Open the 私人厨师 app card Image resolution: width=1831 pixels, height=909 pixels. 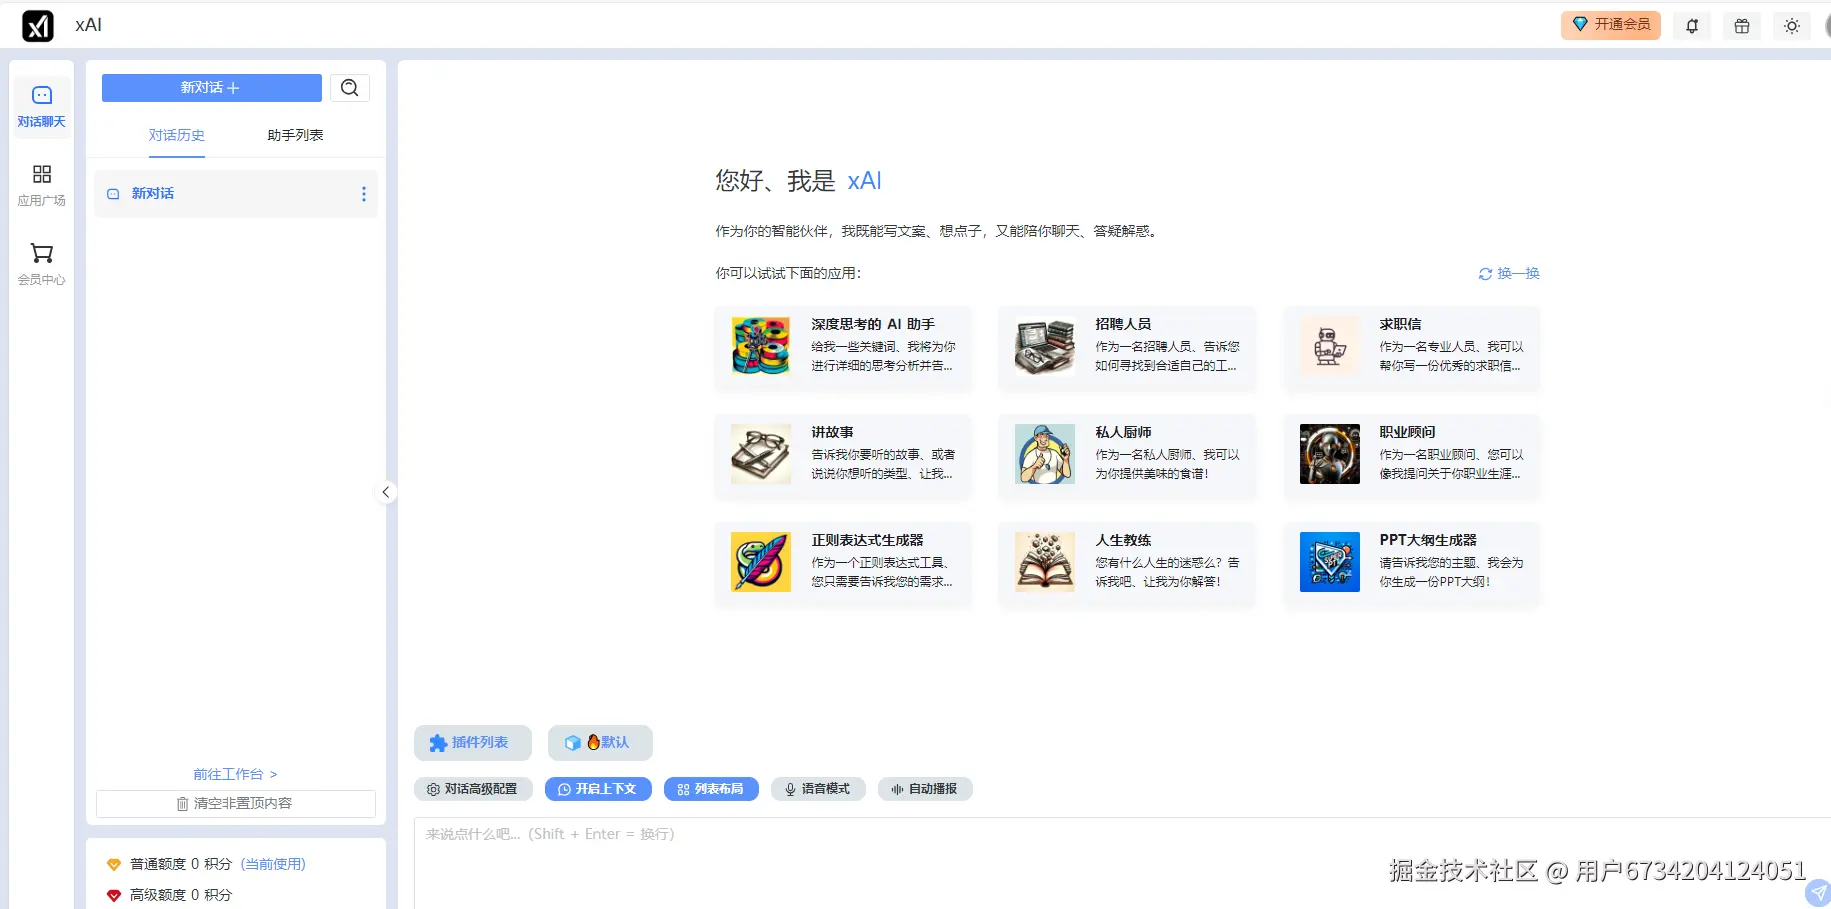[1126, 455]
